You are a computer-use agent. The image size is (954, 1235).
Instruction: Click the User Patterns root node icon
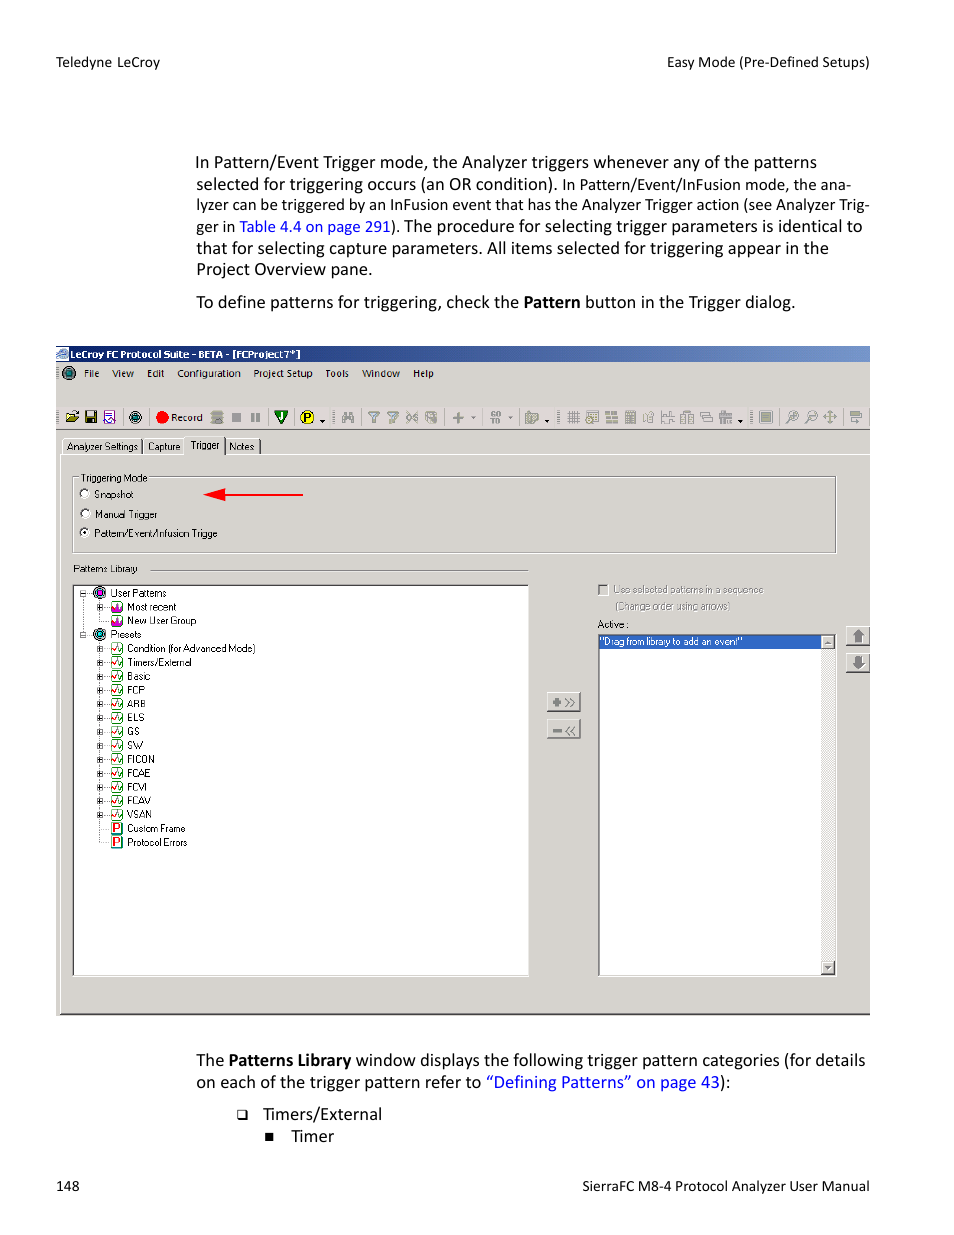tap(100, 593)
